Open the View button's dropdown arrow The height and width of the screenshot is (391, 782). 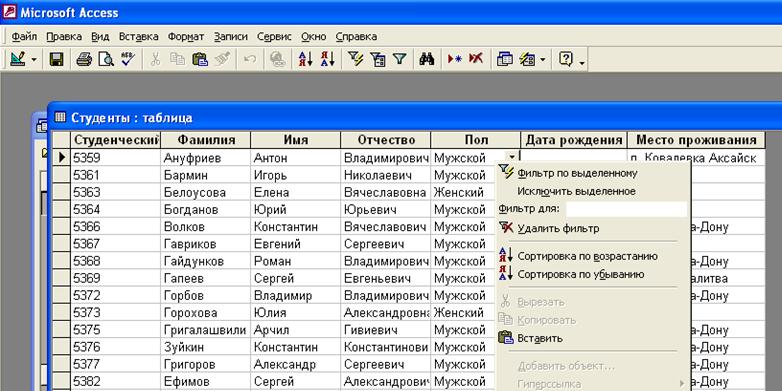(34, 60)
